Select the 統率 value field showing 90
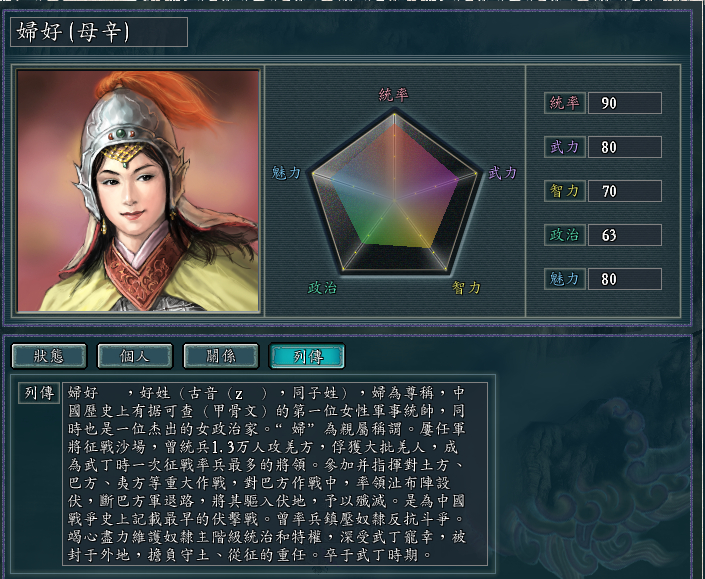Screen dimensions: 705x579 point(625,103)
